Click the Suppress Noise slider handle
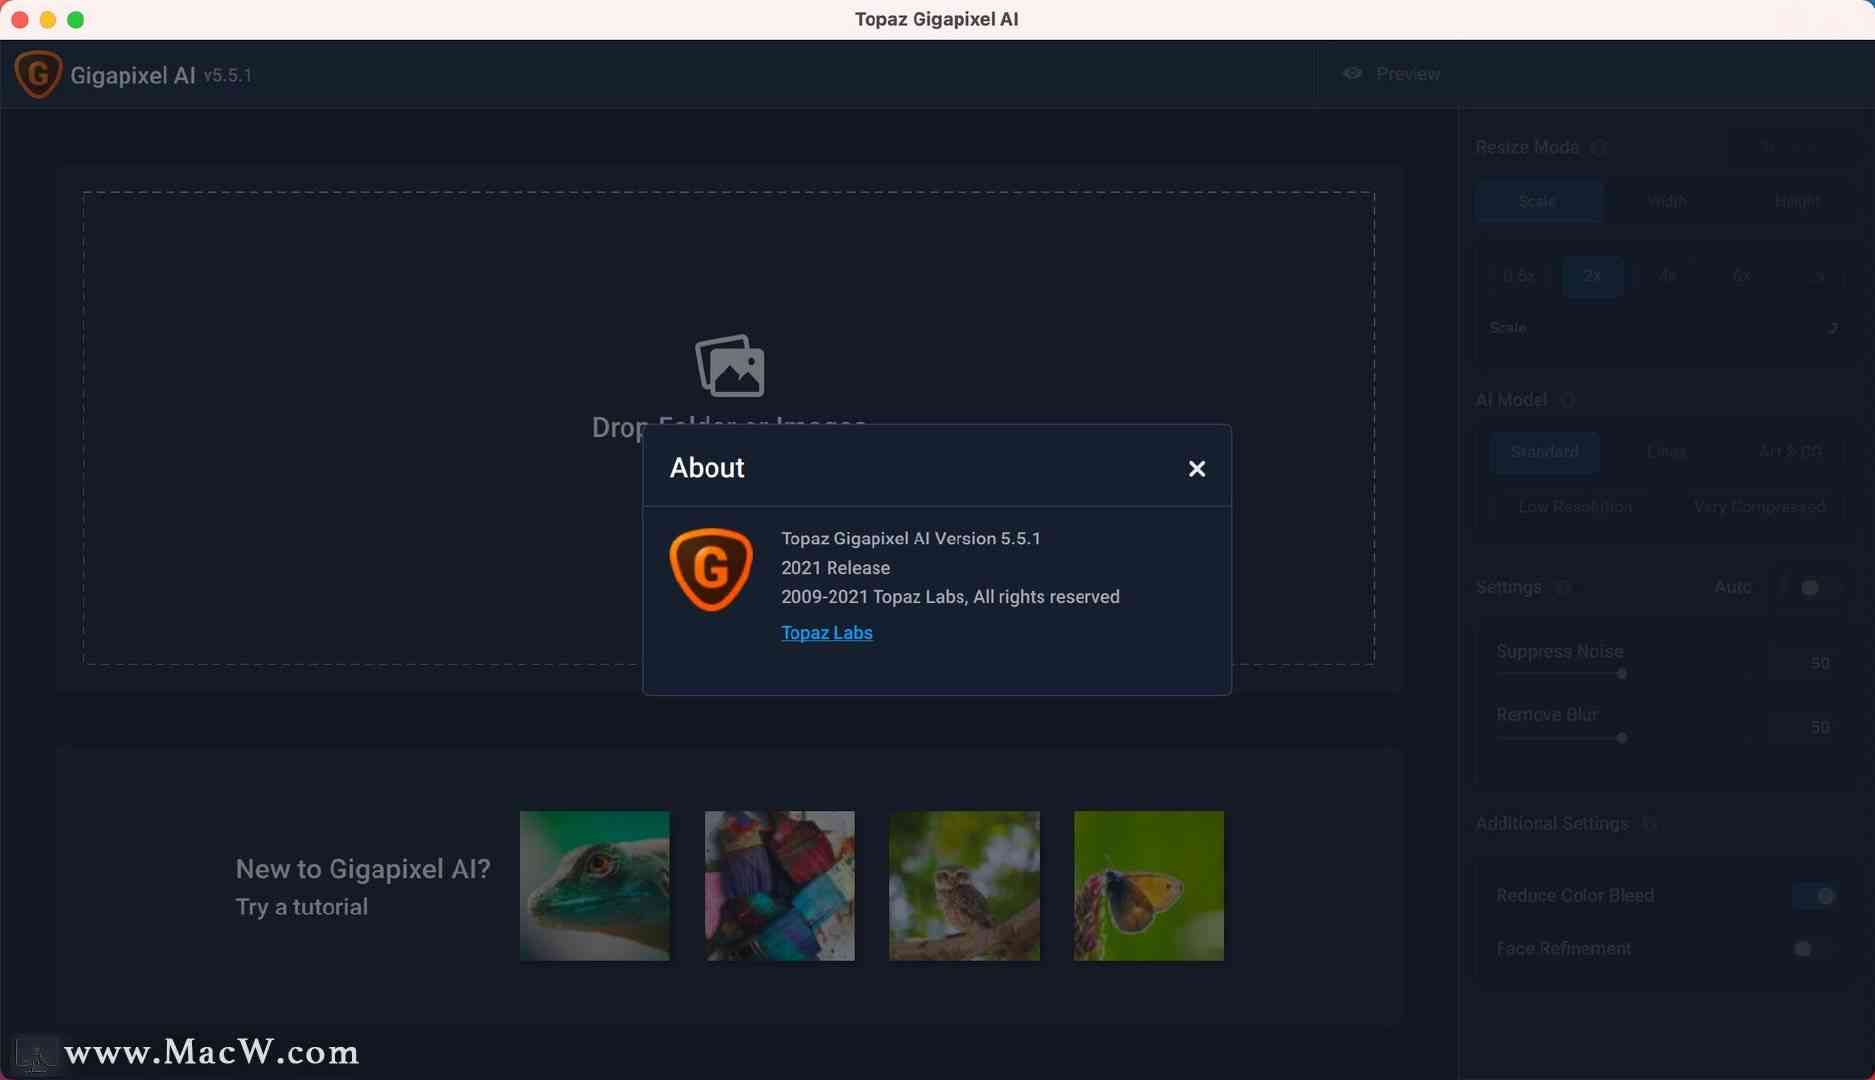The width and height of the screenshot is (1875, 1080). (x=1622, y=674)
